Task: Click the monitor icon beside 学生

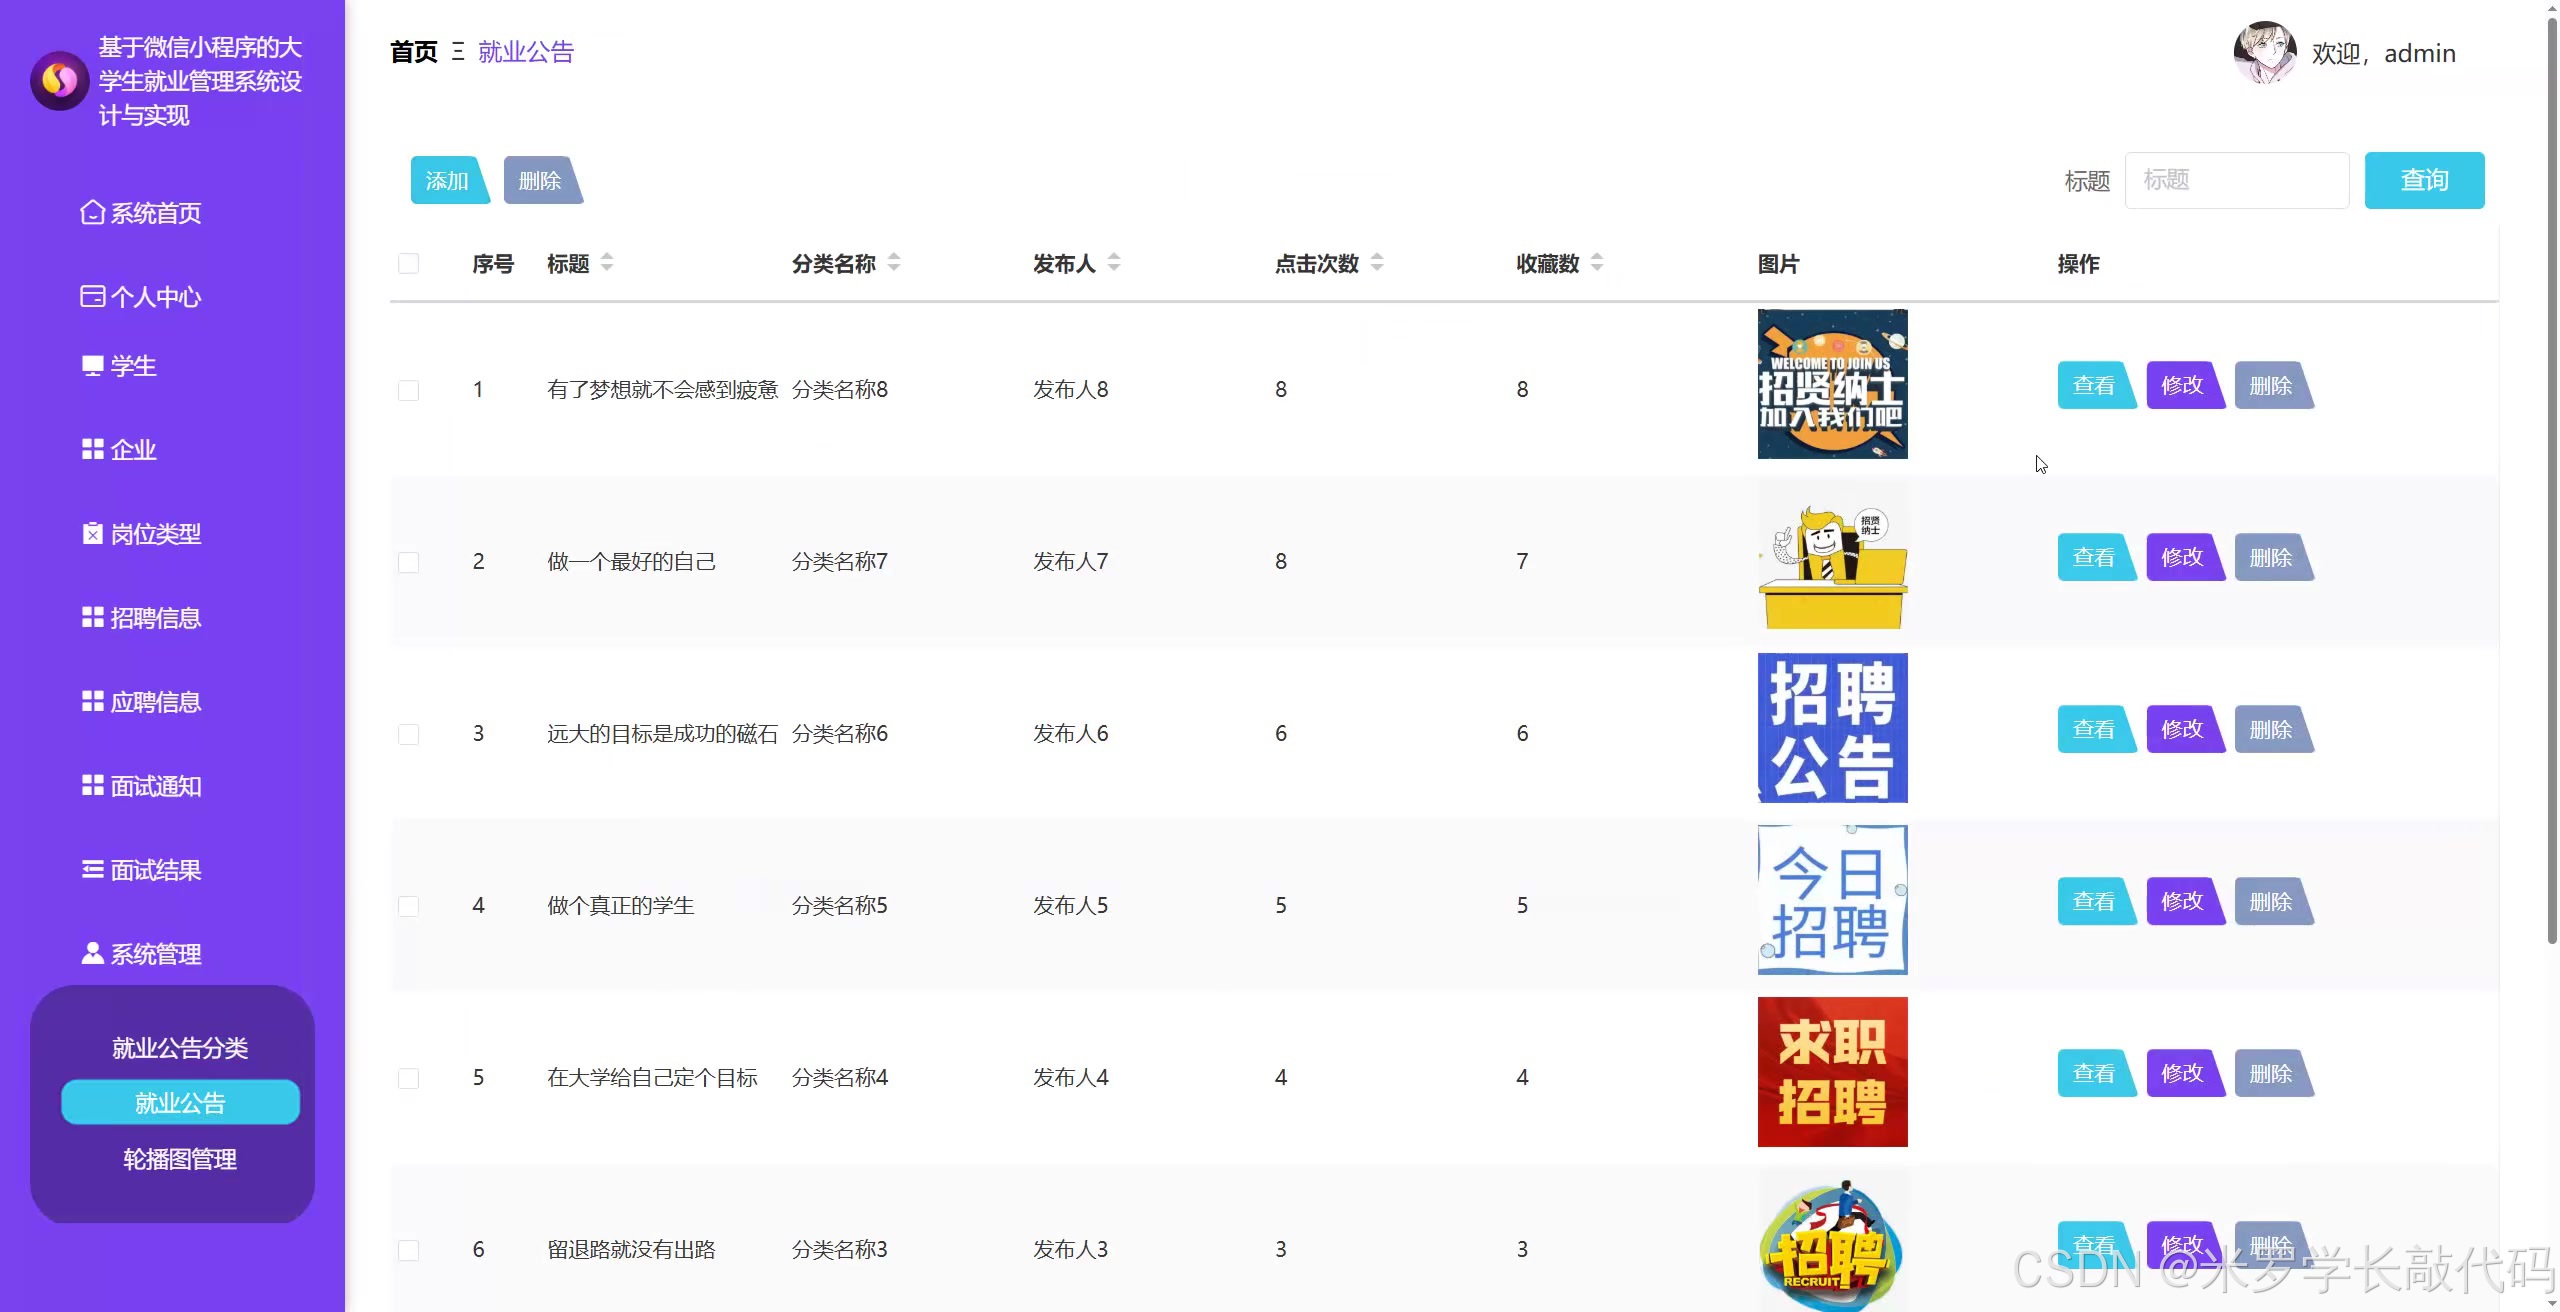Action: tap(92, 366)
